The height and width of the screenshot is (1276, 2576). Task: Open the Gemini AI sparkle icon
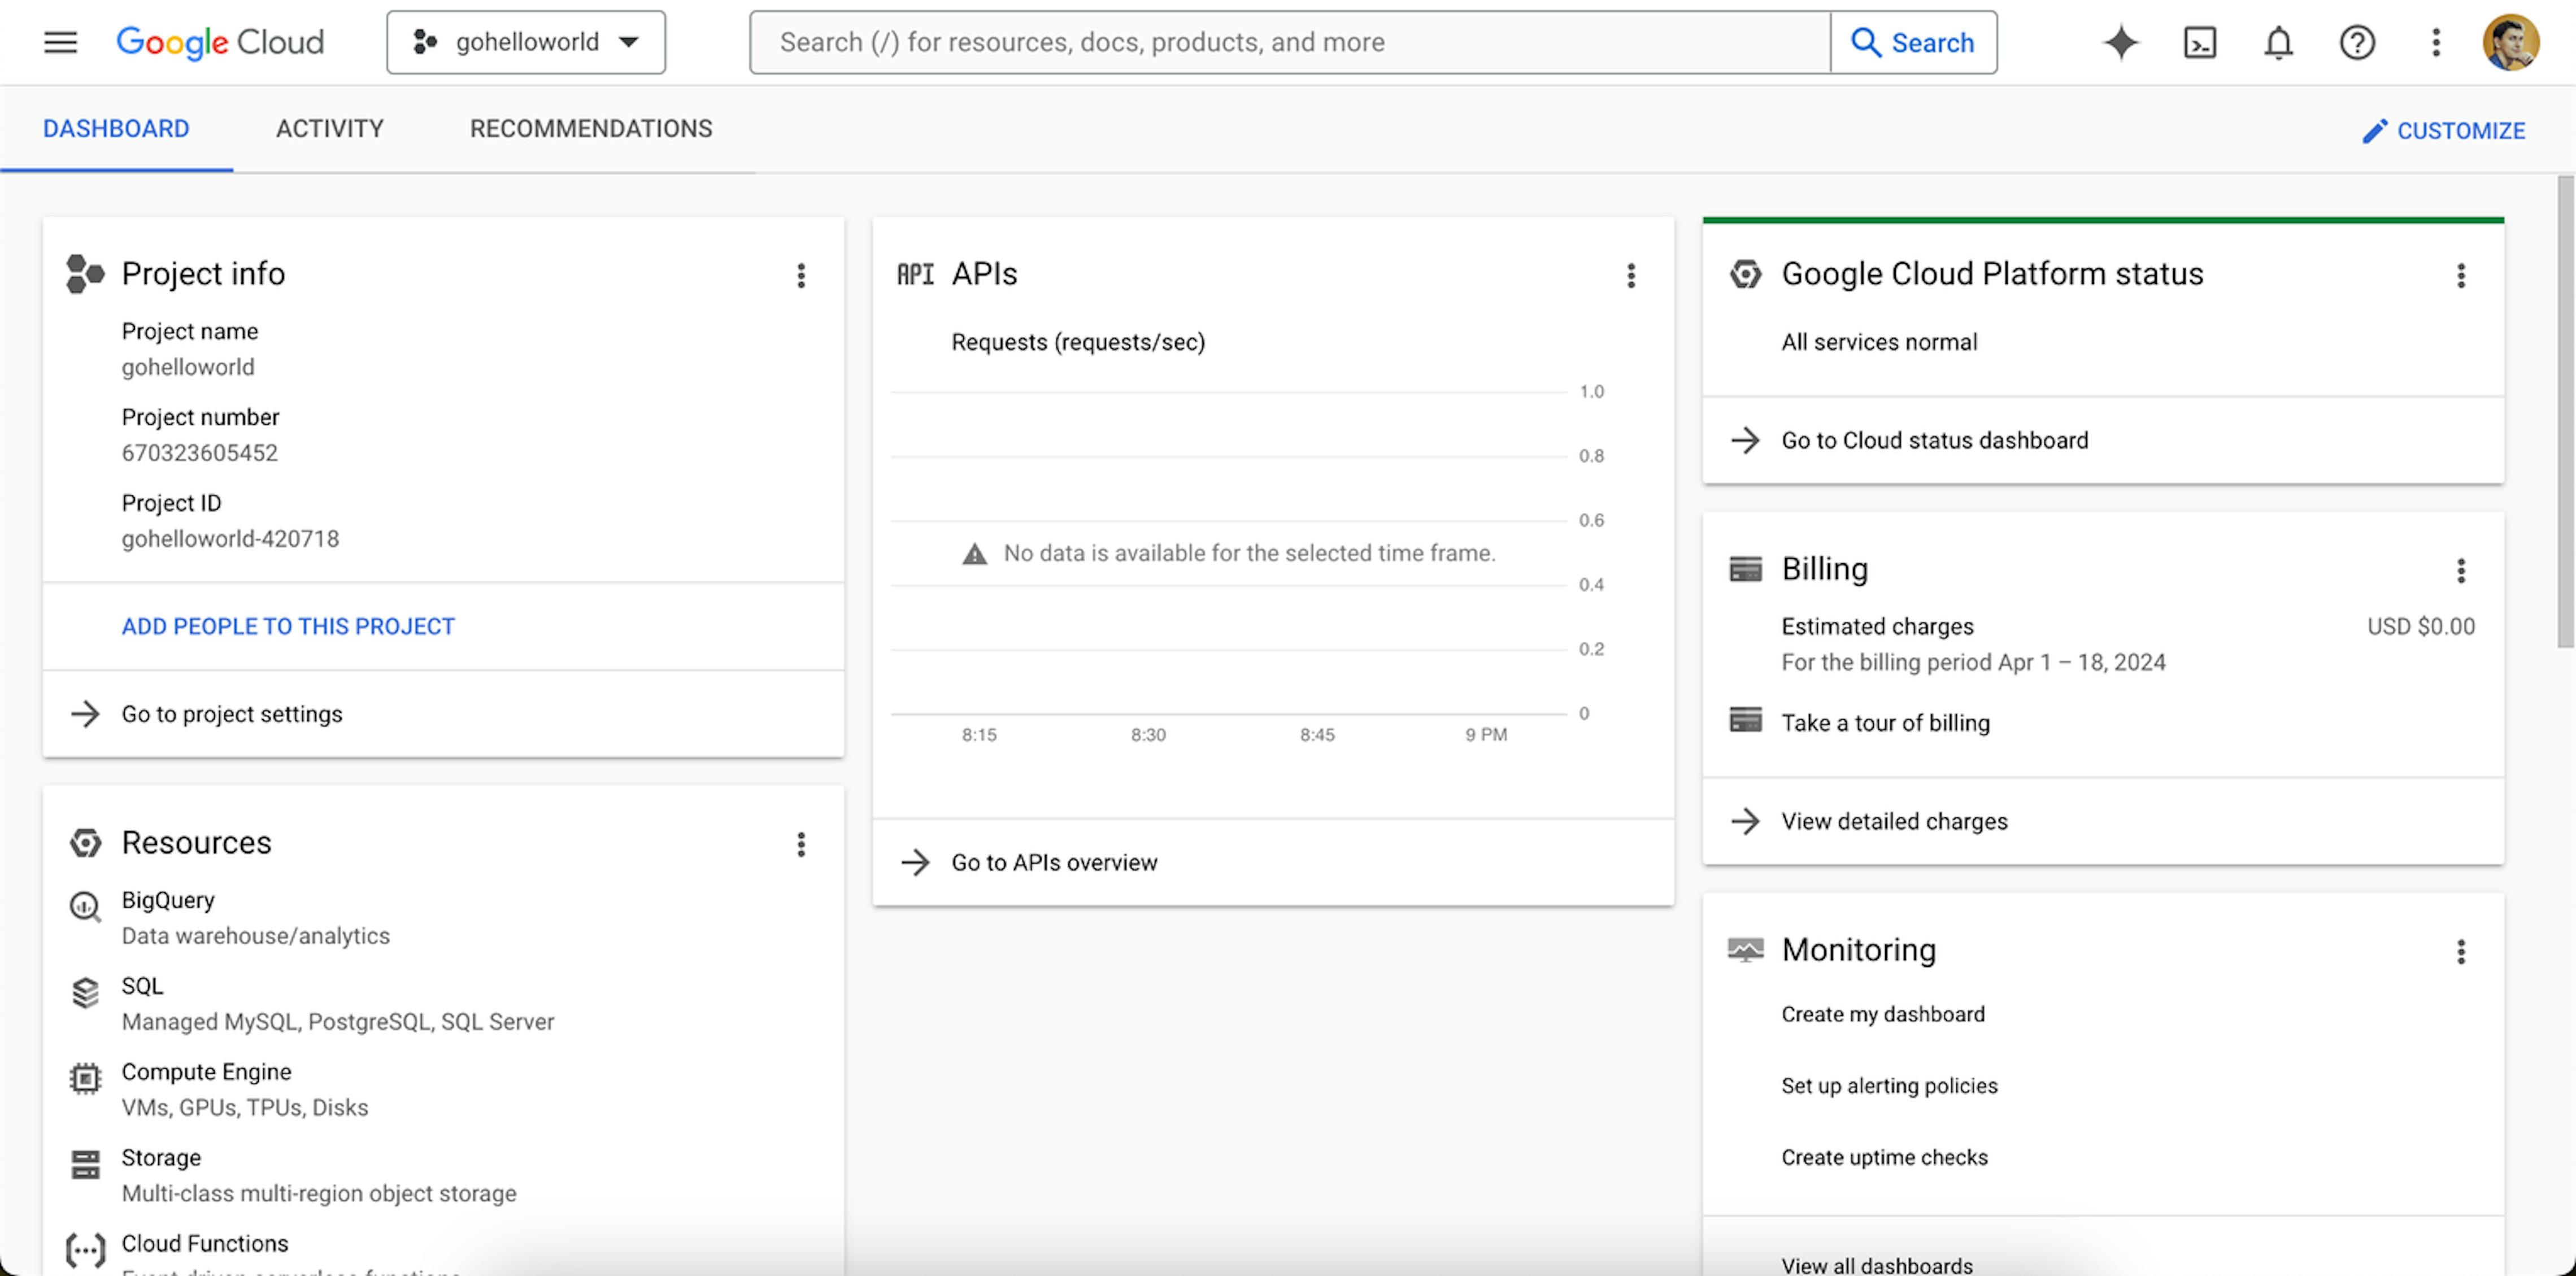pos(2121,42)
